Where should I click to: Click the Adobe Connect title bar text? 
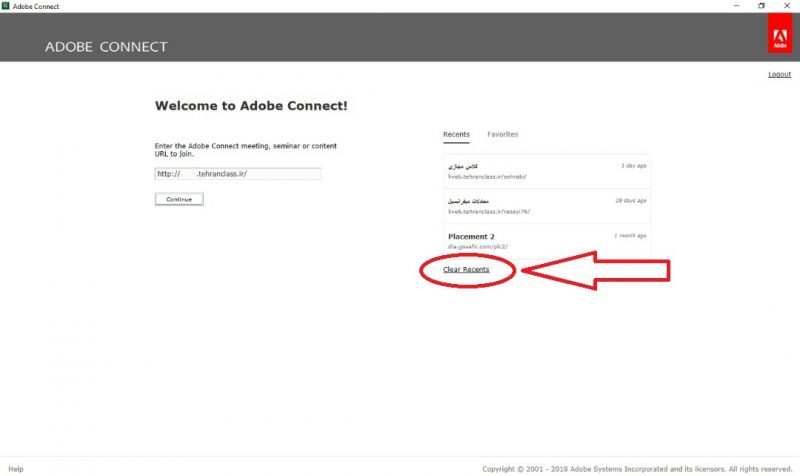click(36, 6)
